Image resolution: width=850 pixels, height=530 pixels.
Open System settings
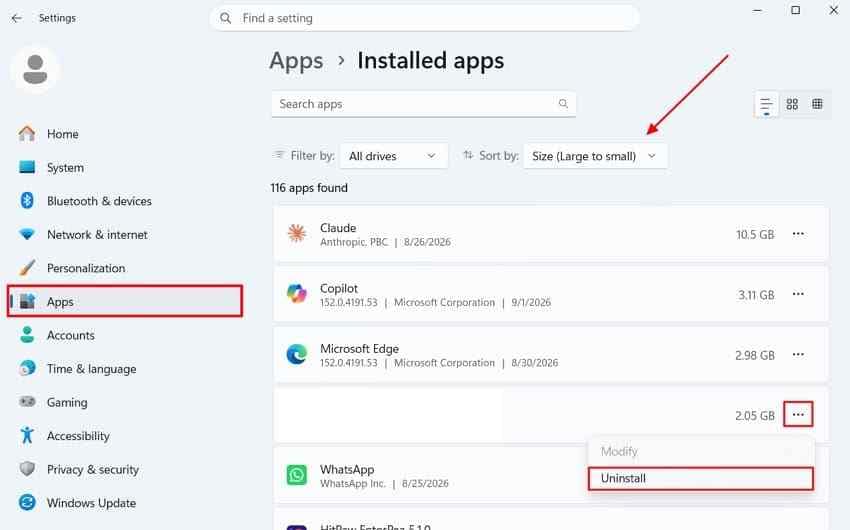[125, 167]
